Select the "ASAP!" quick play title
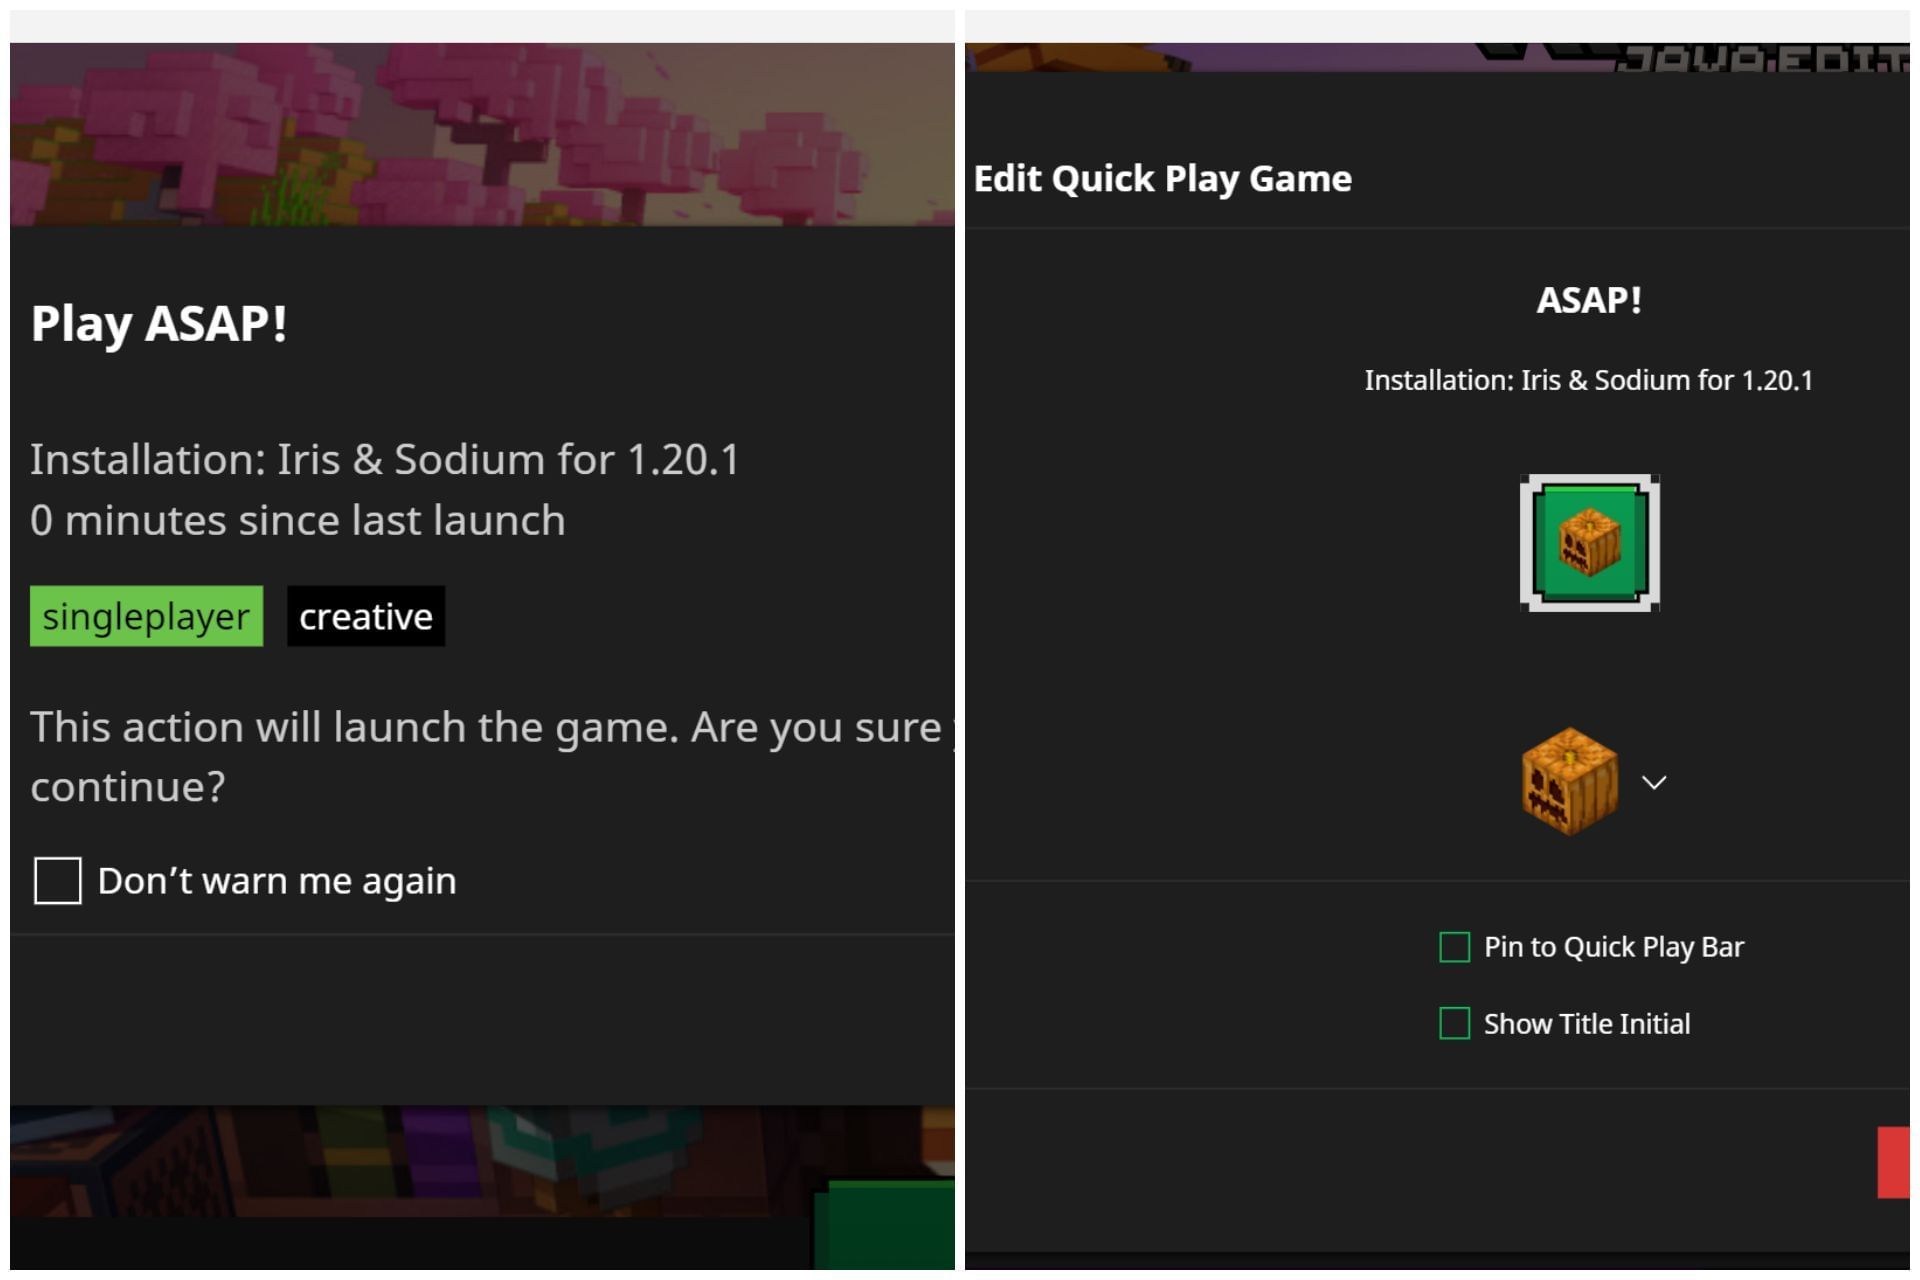 1587,299
